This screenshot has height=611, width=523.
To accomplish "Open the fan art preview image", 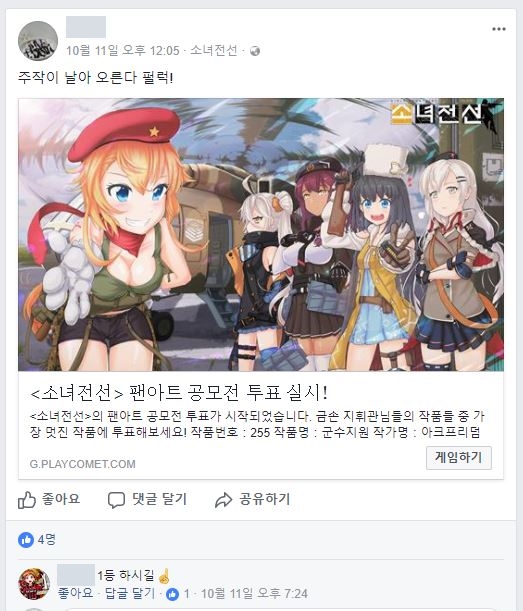I will (x=261, y=235).
